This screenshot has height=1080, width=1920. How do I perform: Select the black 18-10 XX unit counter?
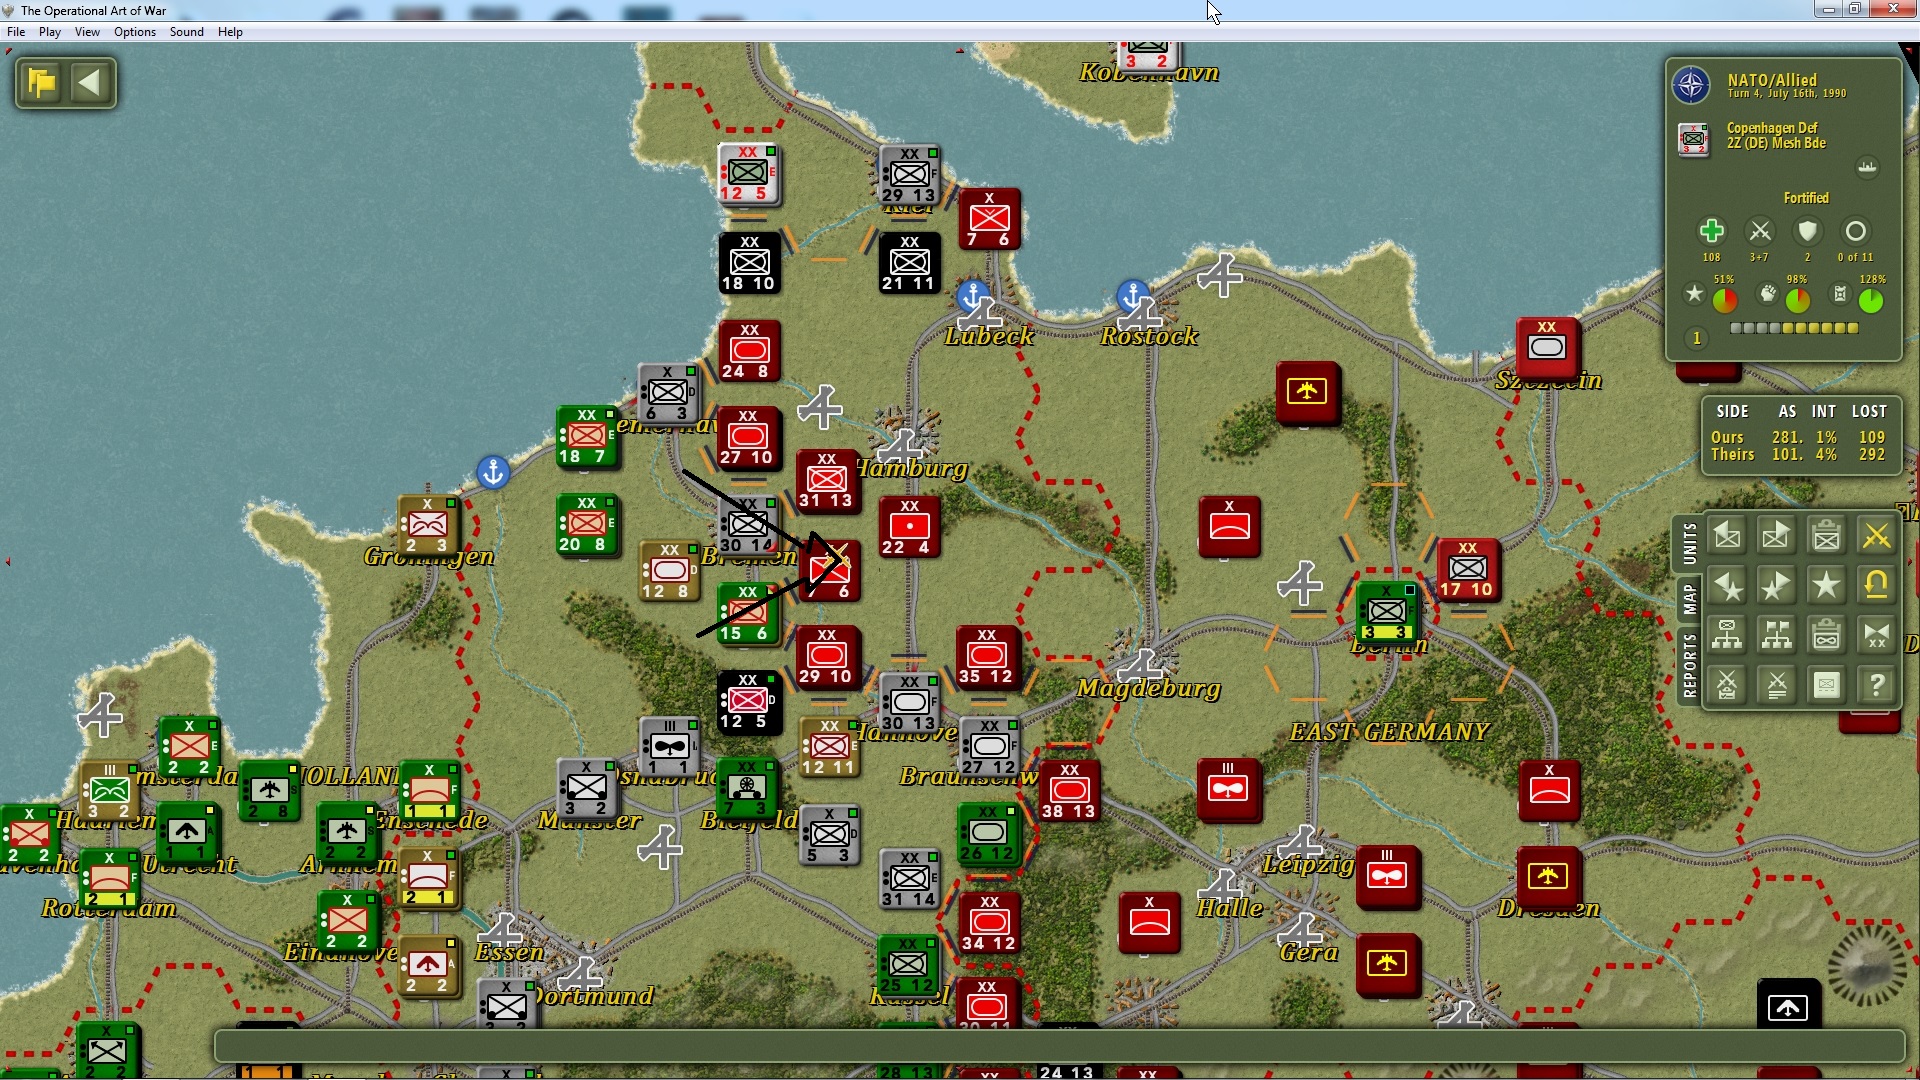[x=749, y=263]
